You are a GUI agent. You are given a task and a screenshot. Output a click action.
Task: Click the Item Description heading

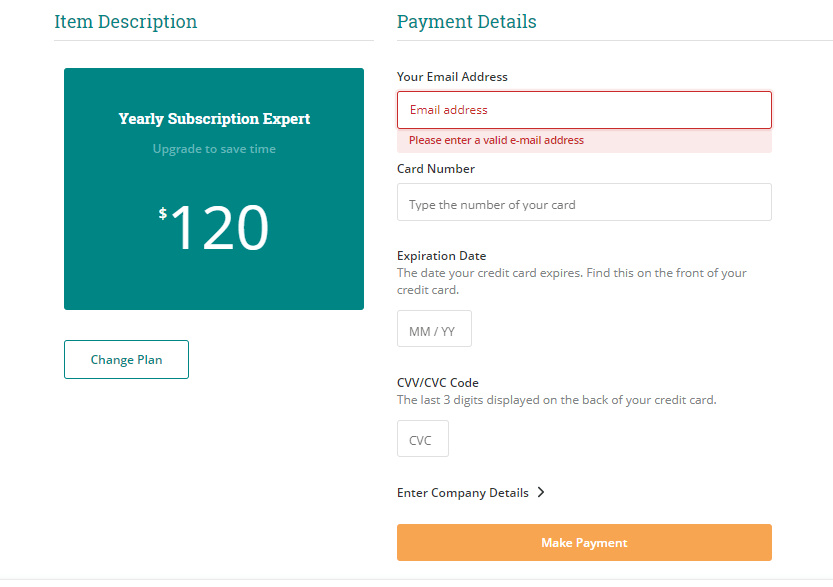click(x=125, y=21)
